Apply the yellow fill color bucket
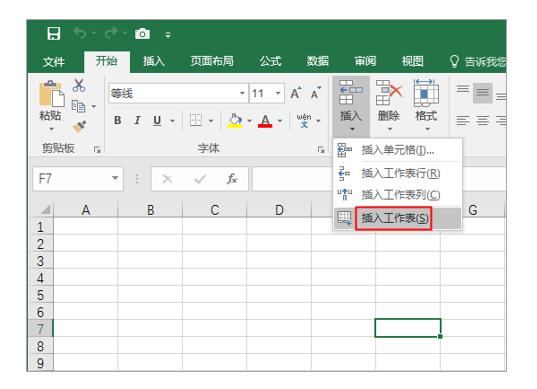 click(235, 121)
